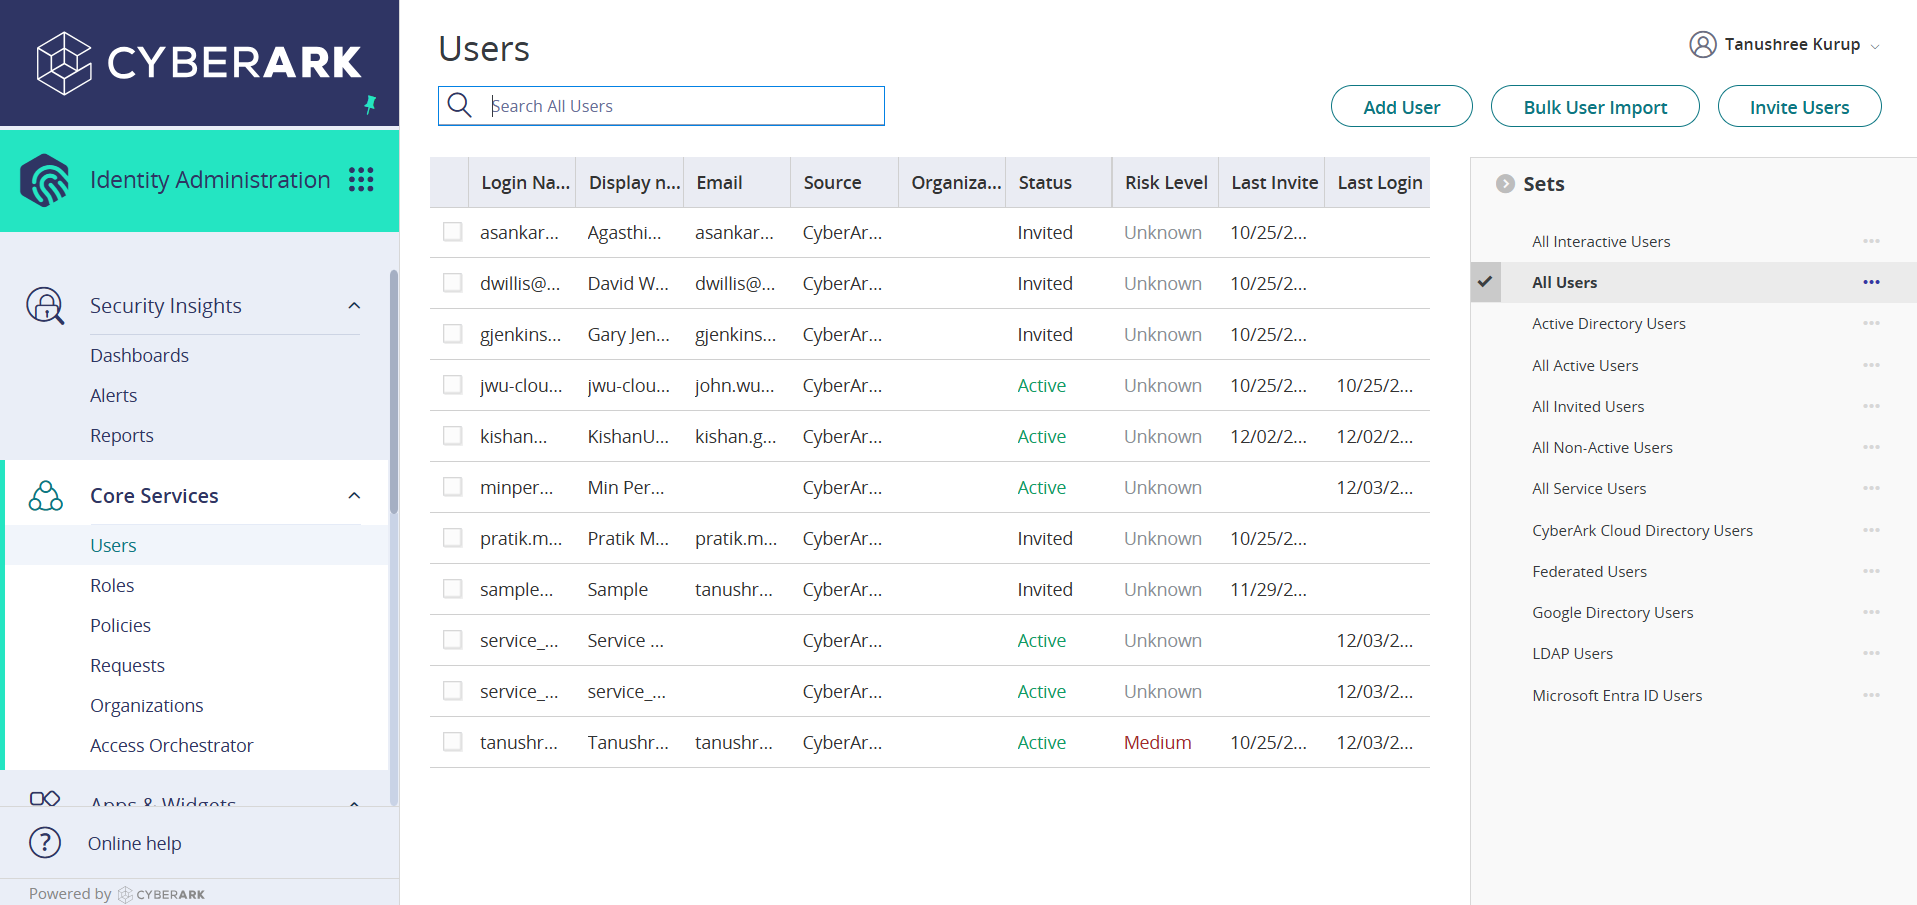
Task: Select the sample user row checkbox
Action: (x=453, y=589)
